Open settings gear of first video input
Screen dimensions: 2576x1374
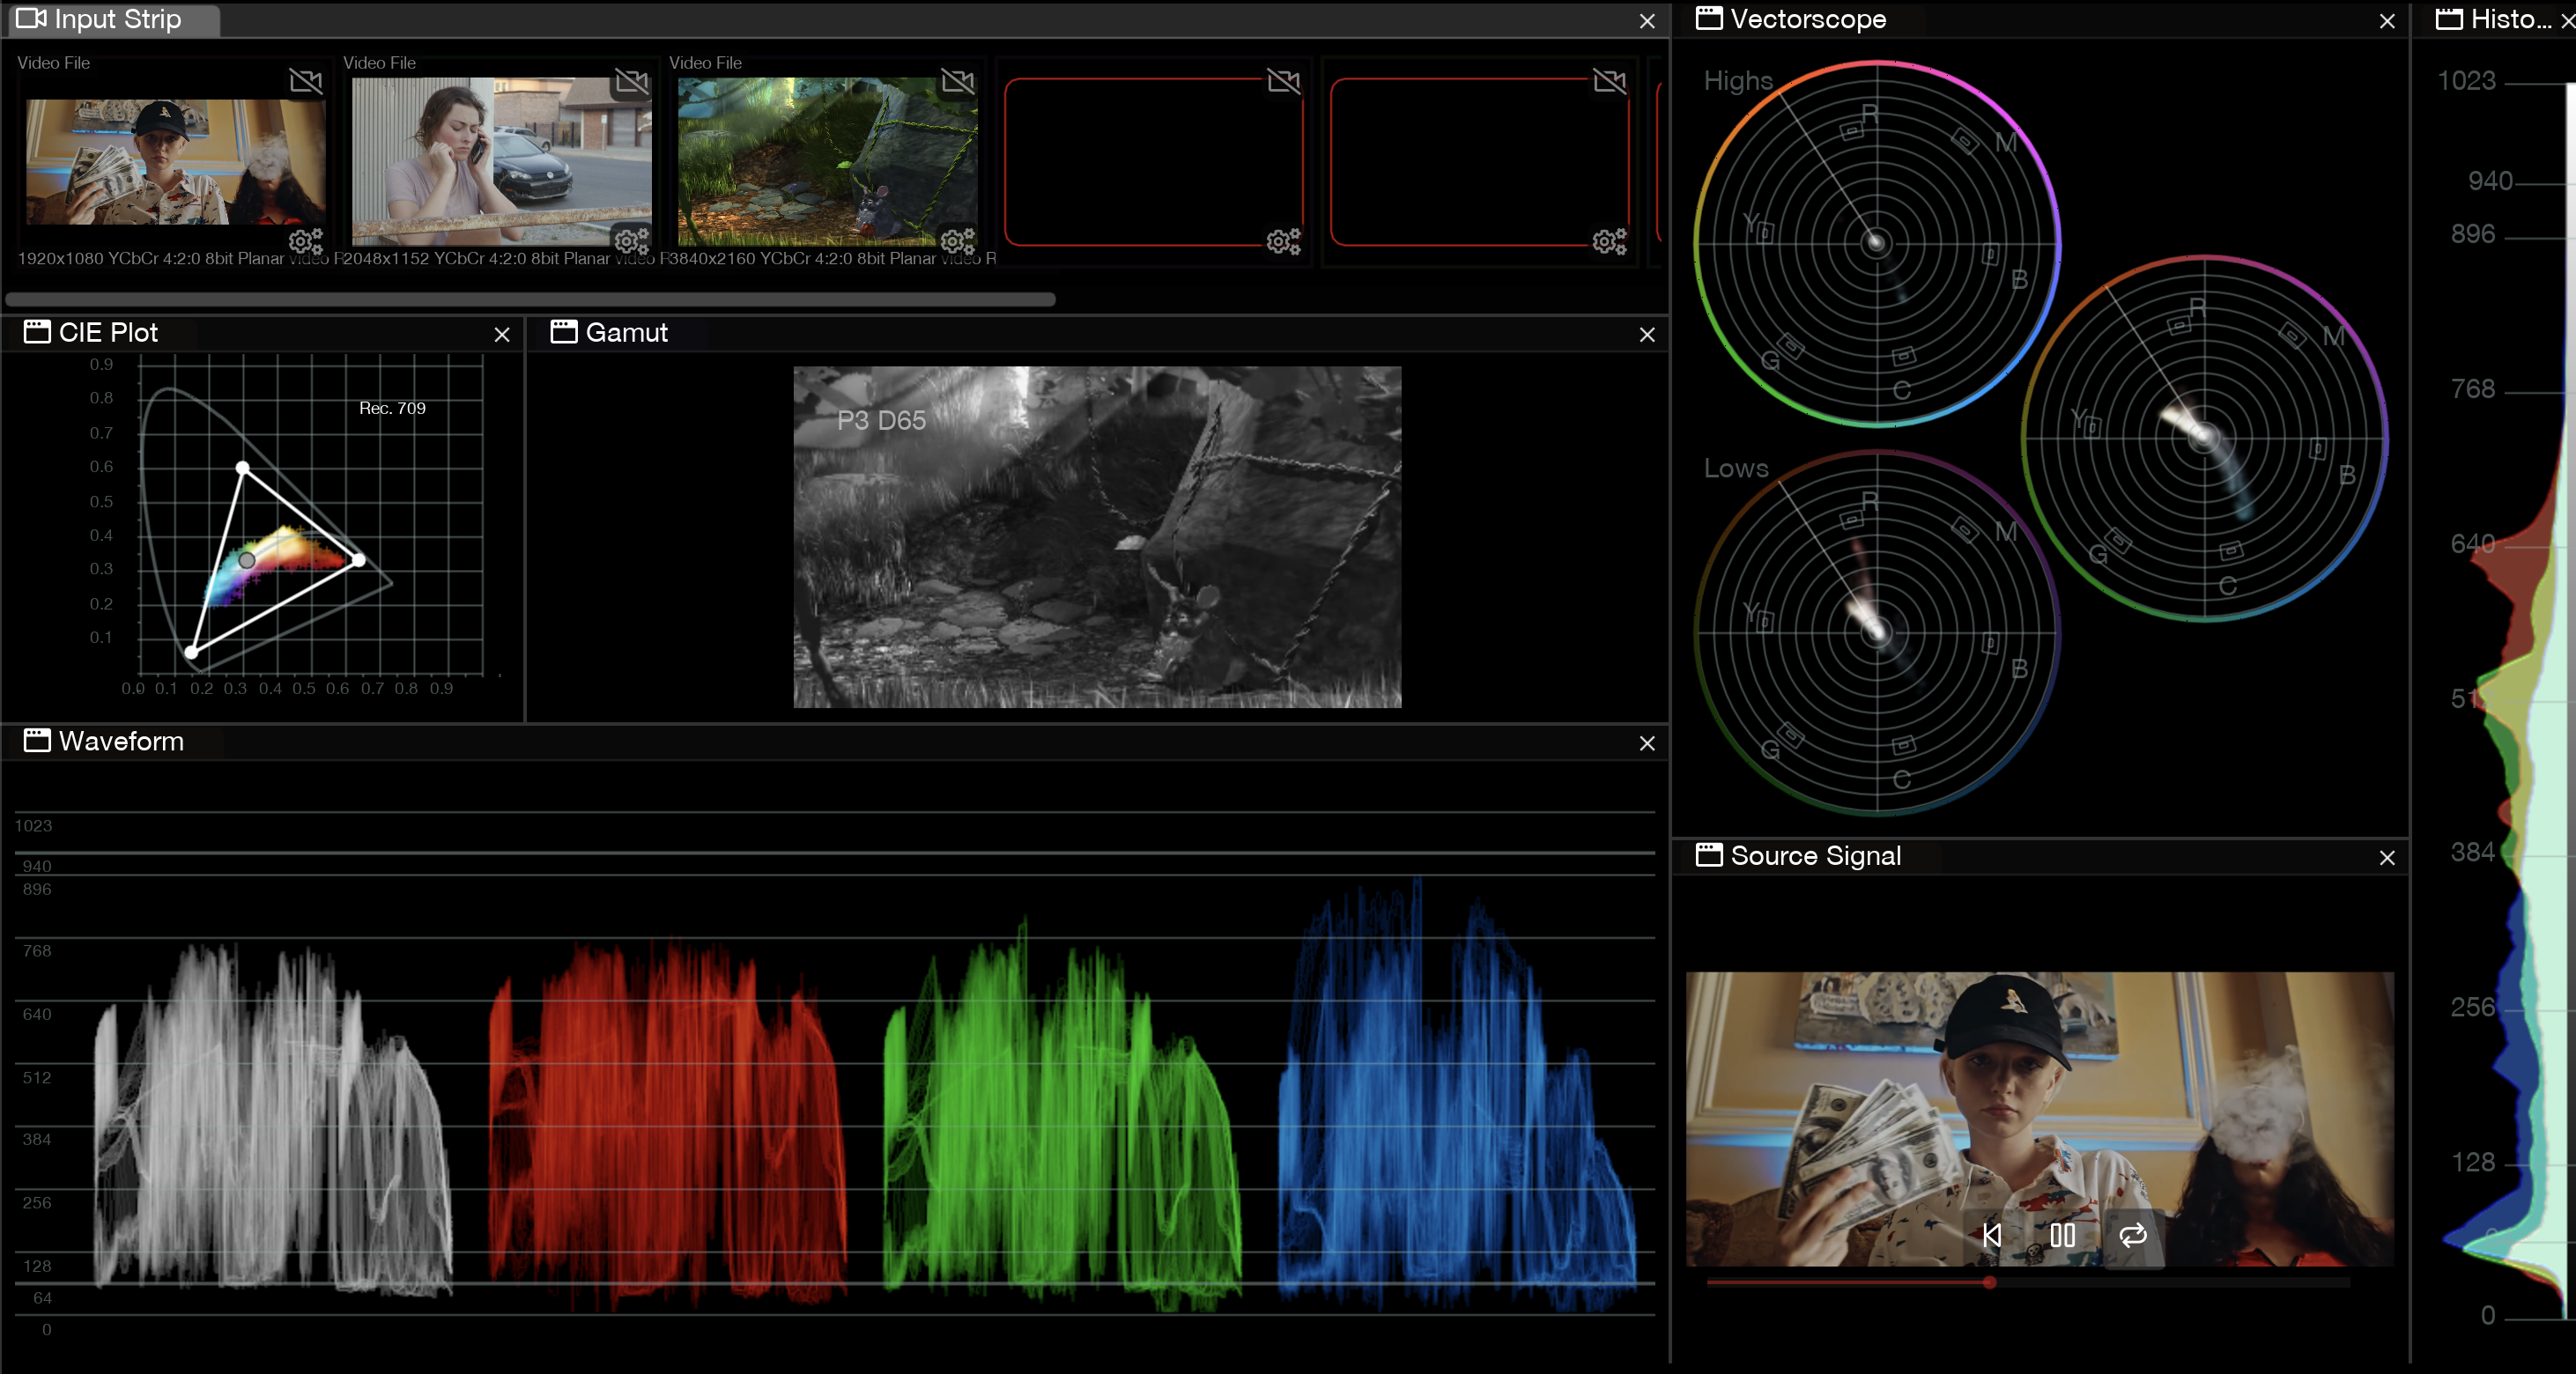(305, 241)
